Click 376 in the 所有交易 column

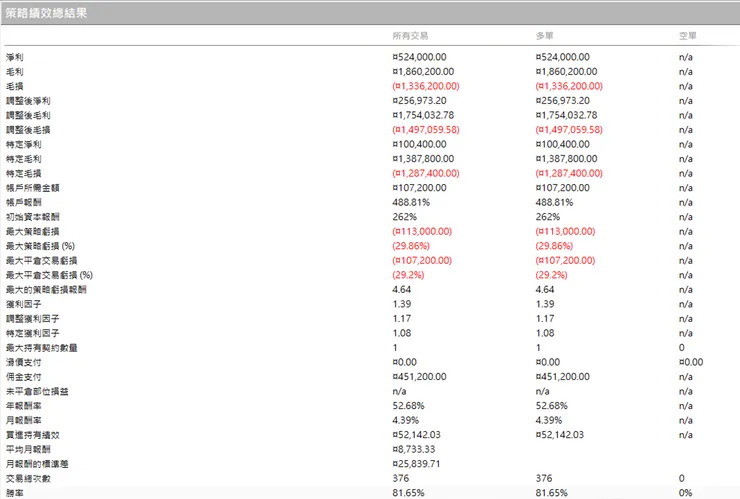coord(401,479)
